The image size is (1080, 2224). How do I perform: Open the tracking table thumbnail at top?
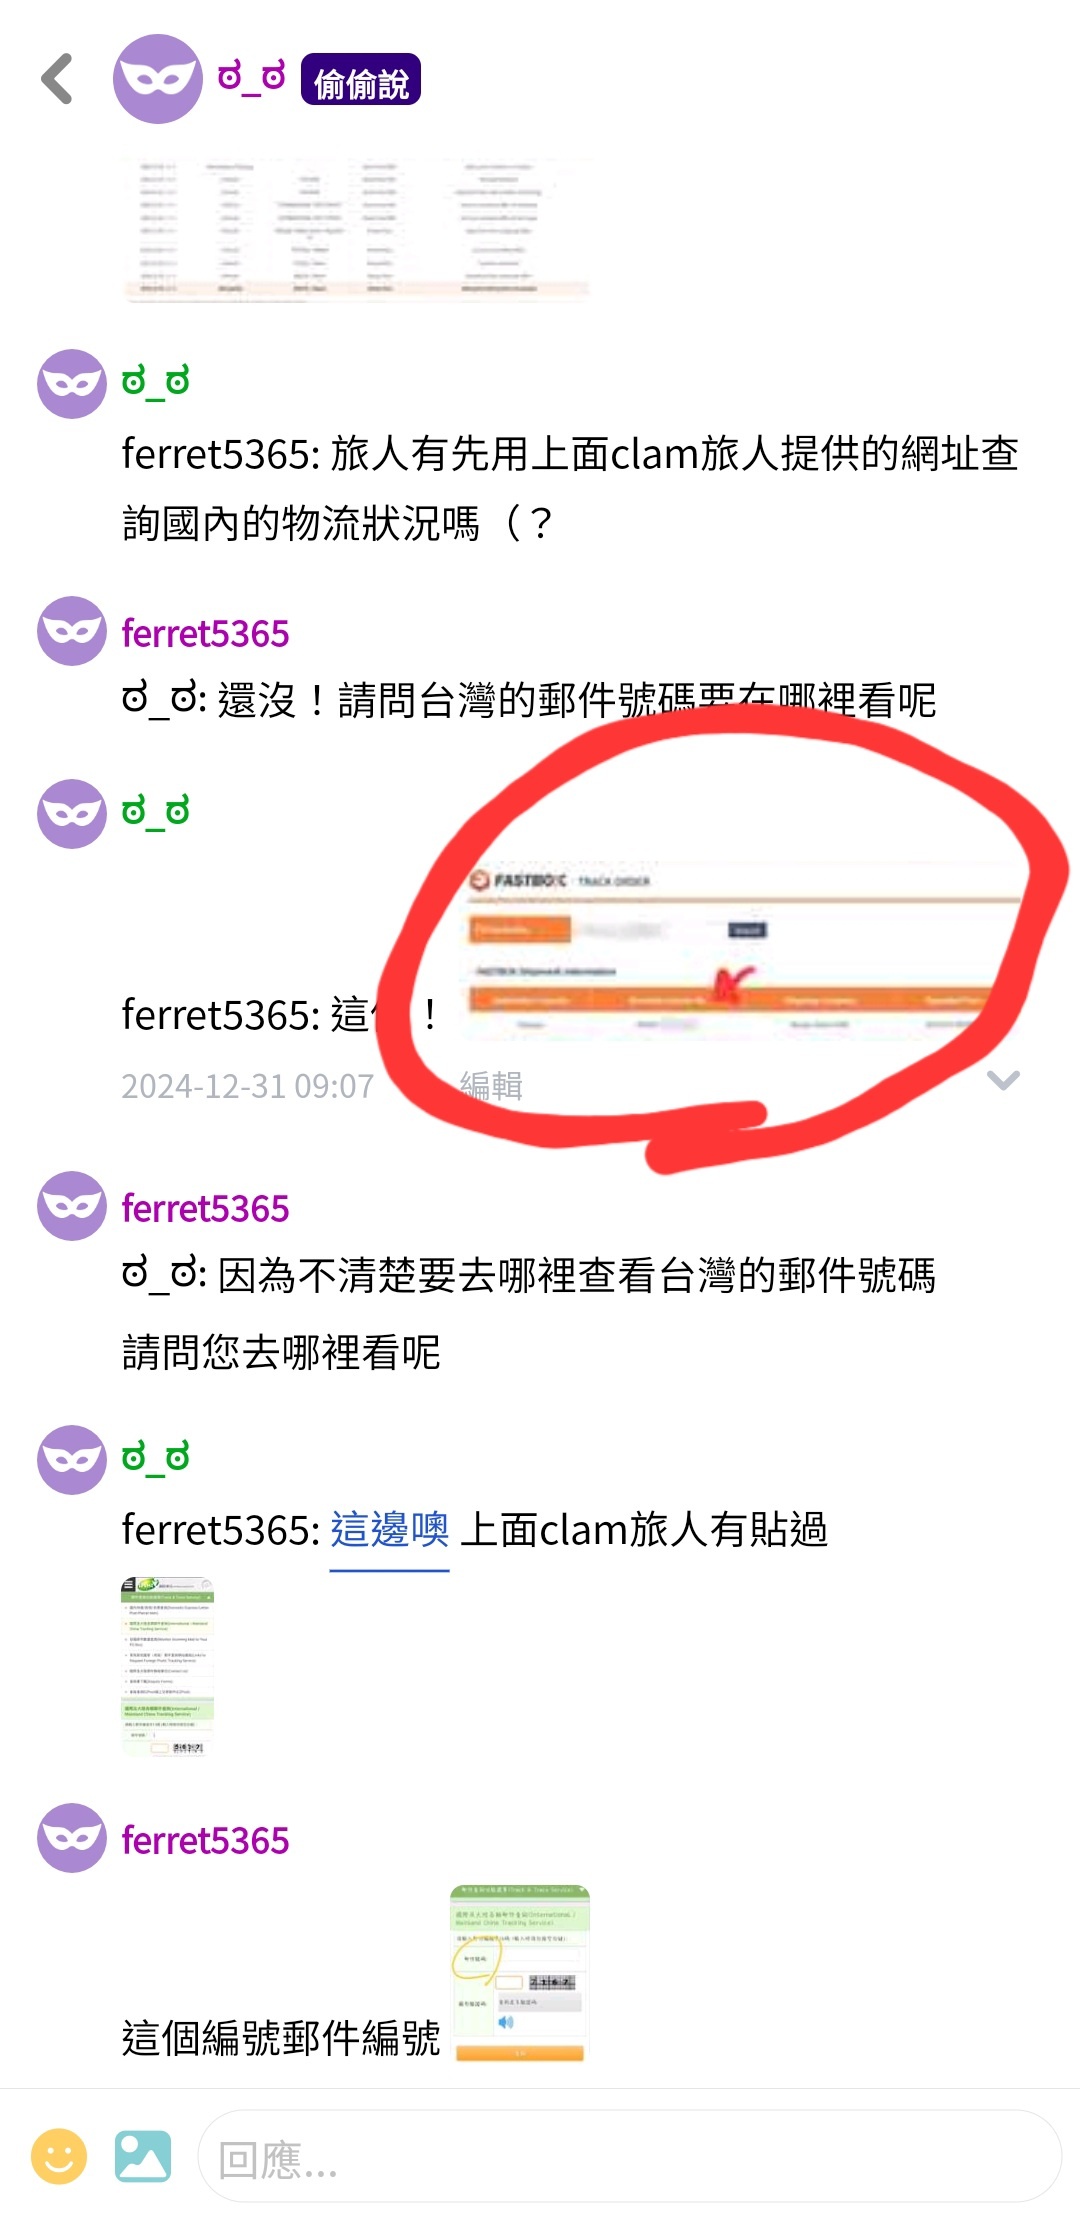click(357, 230)
